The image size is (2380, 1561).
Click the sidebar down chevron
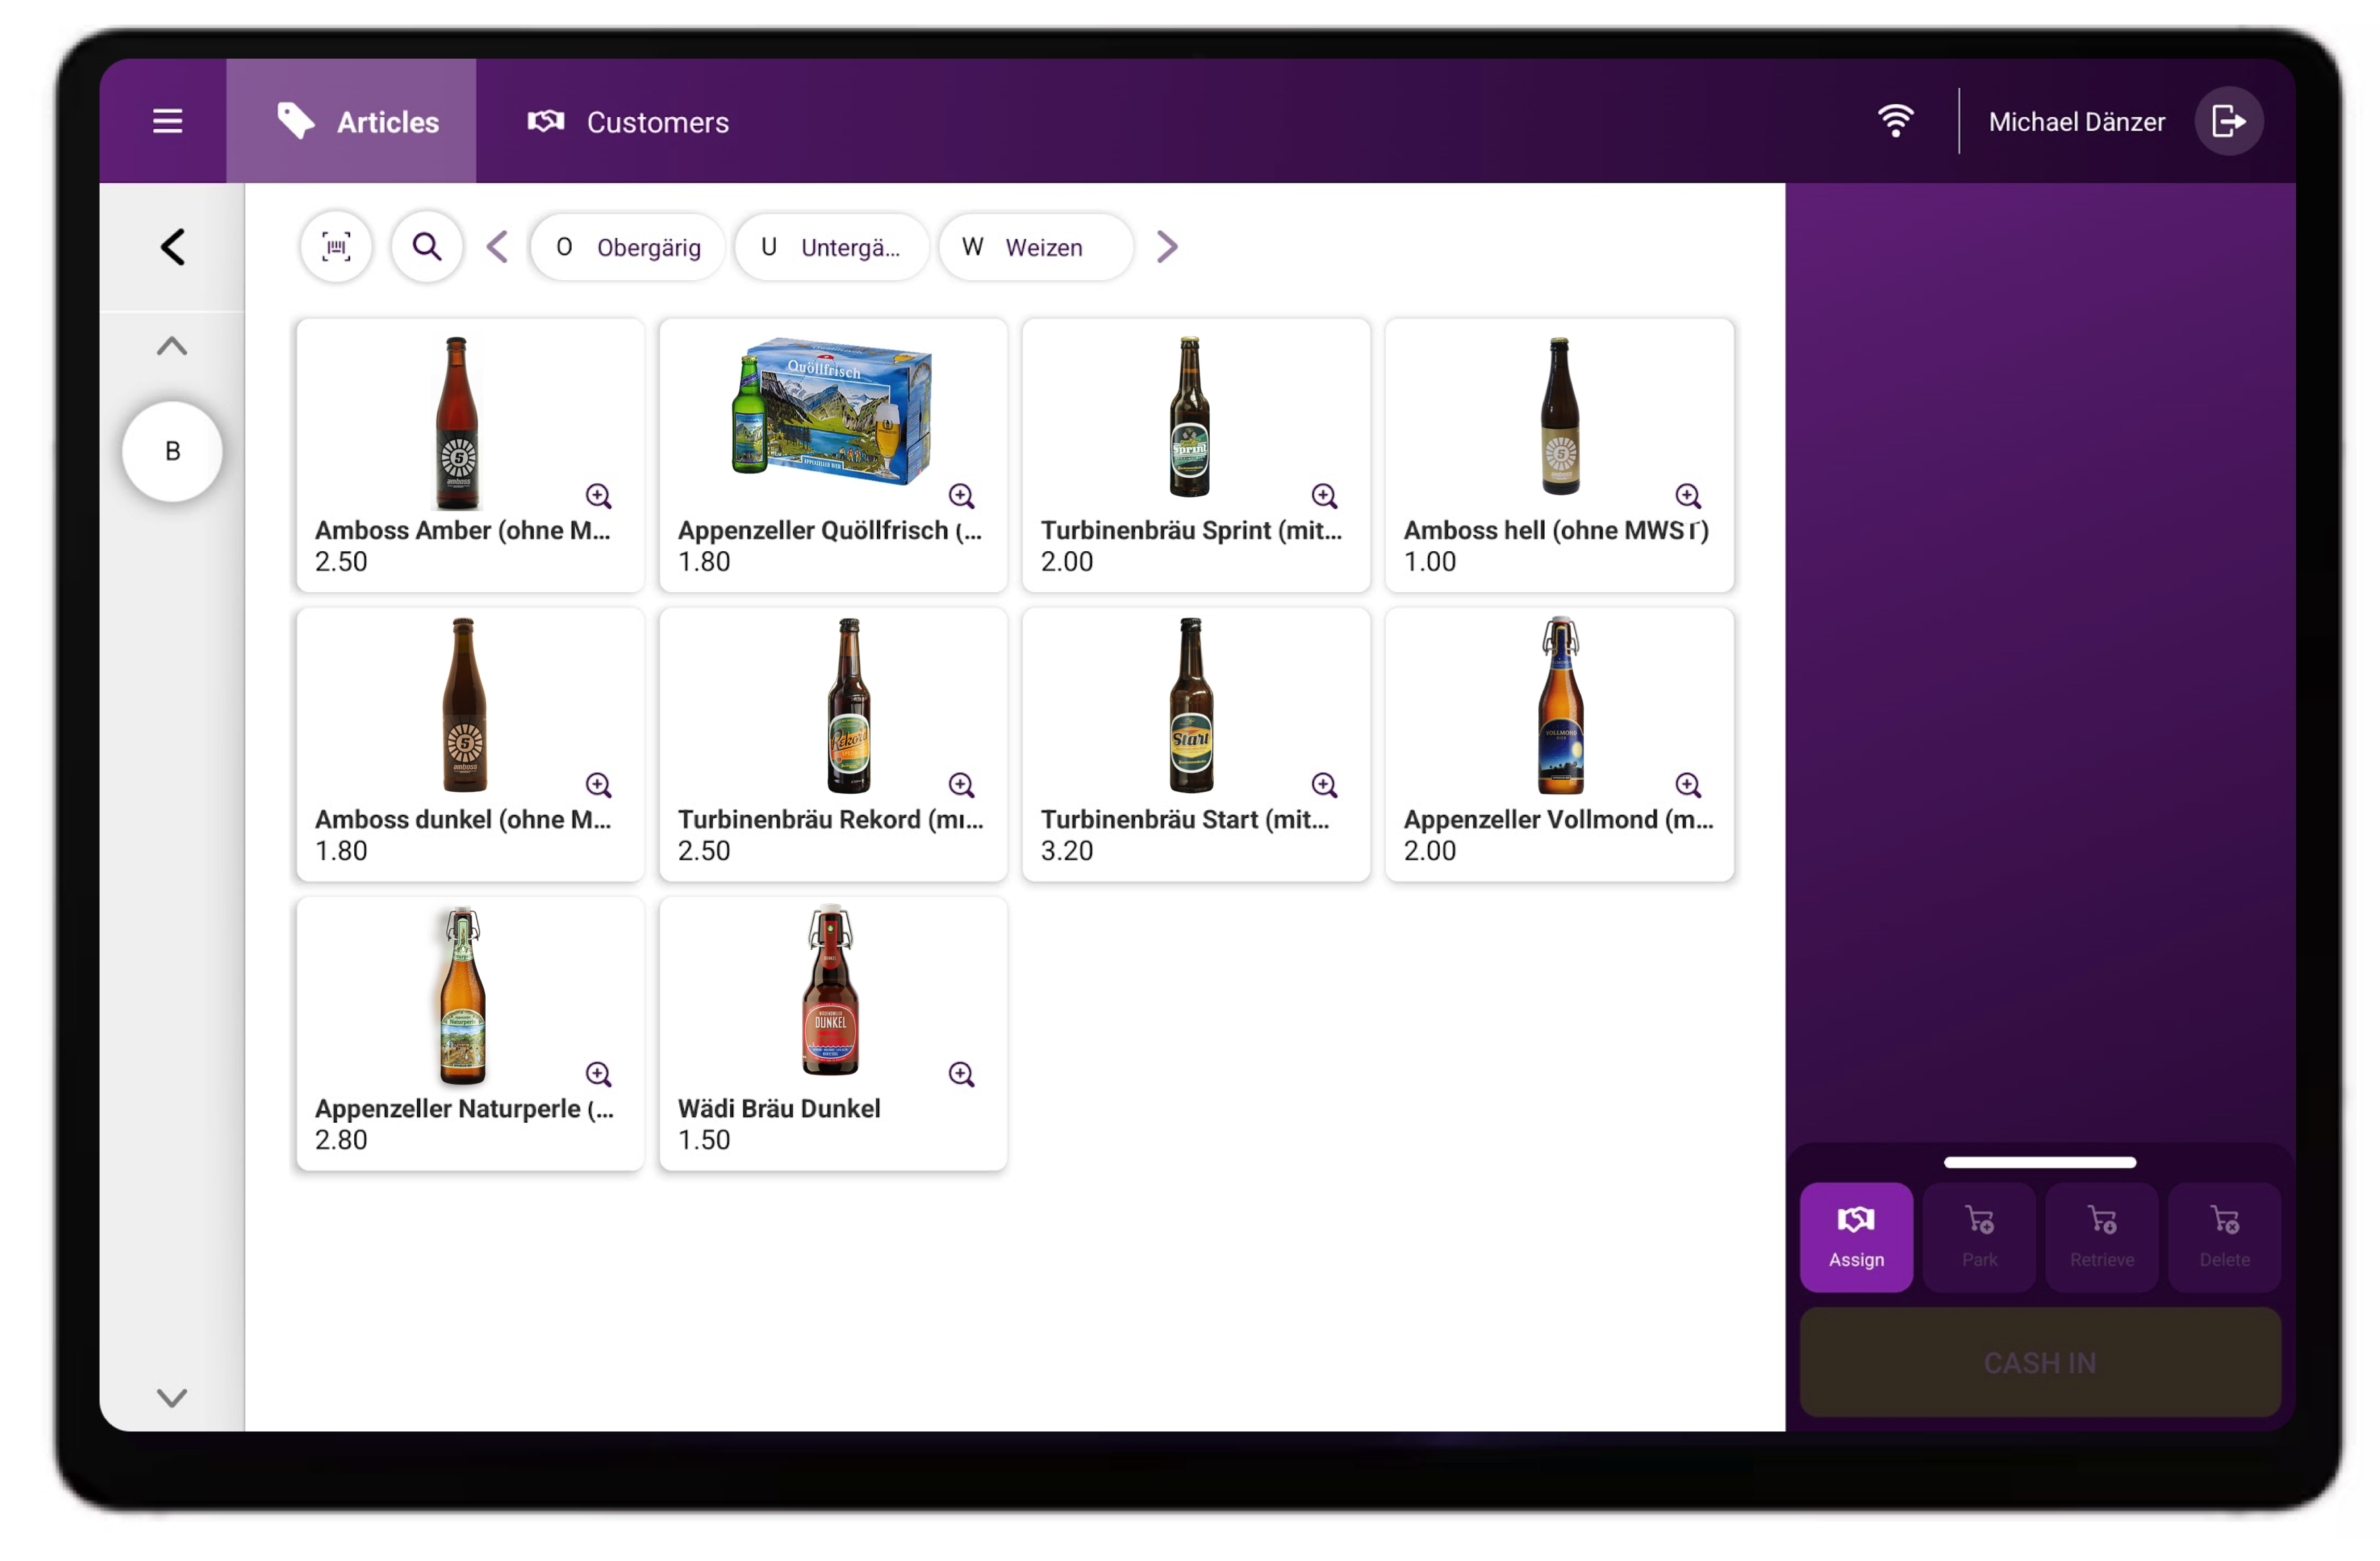pos(172,1397)
